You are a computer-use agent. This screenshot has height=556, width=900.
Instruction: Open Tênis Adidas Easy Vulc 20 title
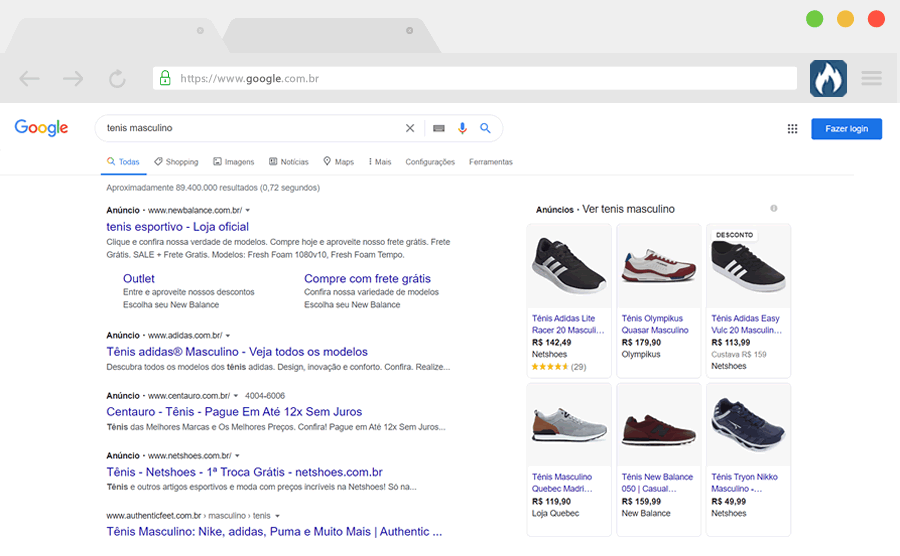746,324
